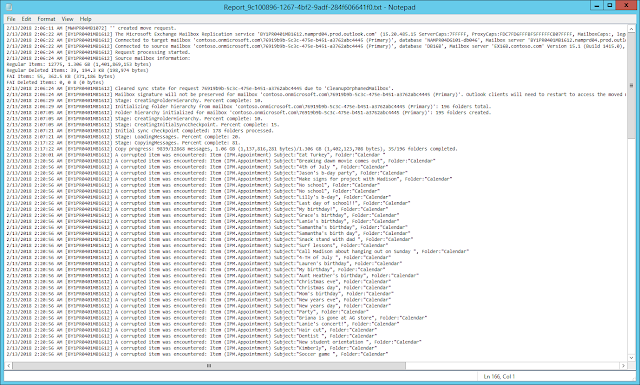Open the Edit menu
This screenshot has height=385, width=640.
pos(27,19)
